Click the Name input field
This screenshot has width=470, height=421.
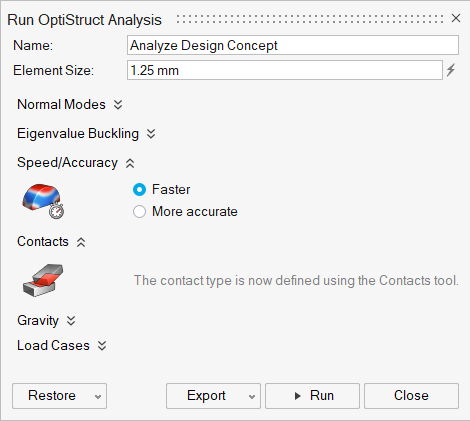pyautogui.click(x=293, y=45)
